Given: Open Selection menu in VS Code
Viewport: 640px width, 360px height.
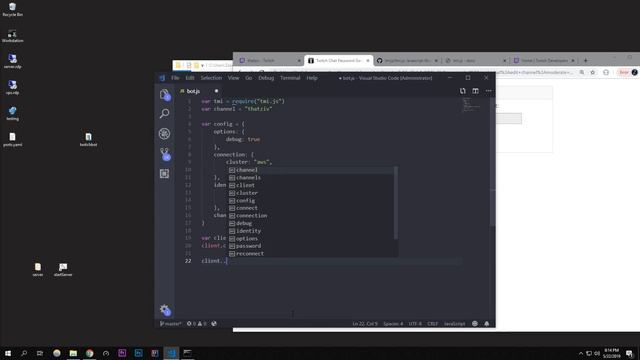Looking at the screenshot, I should click(x=211, y=78).
